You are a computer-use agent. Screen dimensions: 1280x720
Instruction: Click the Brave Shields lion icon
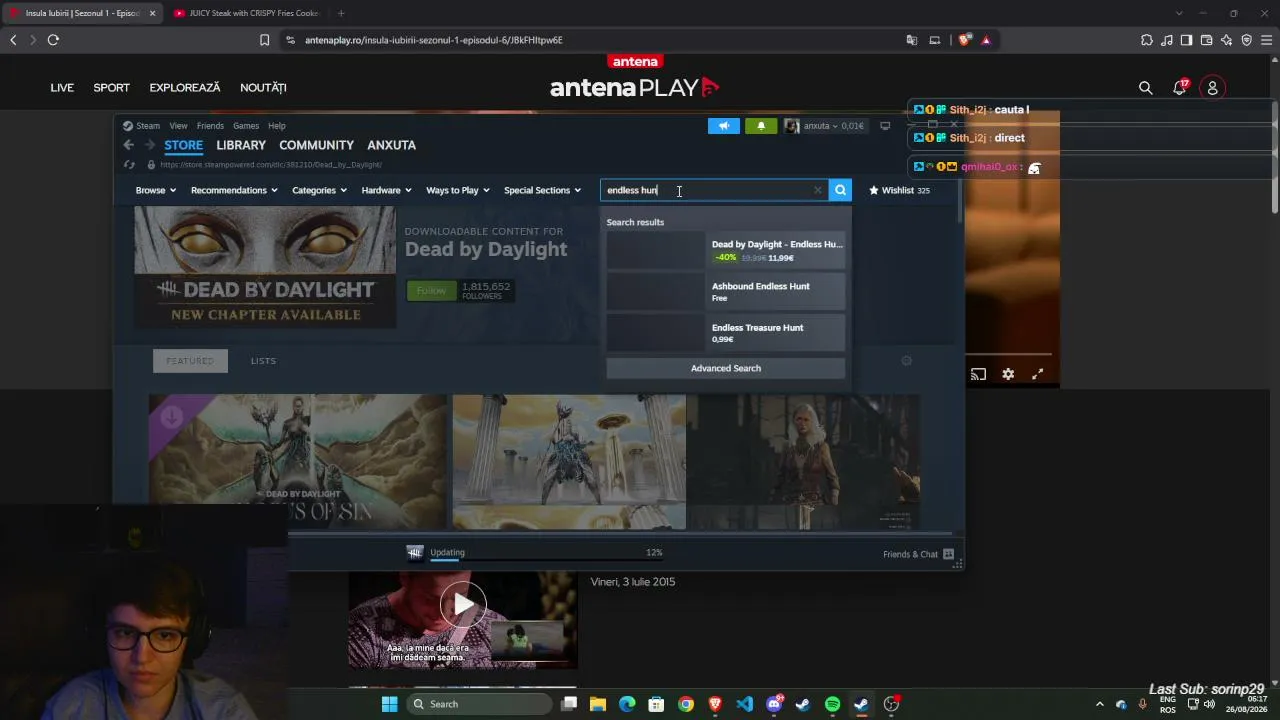[x=964, y=40]
